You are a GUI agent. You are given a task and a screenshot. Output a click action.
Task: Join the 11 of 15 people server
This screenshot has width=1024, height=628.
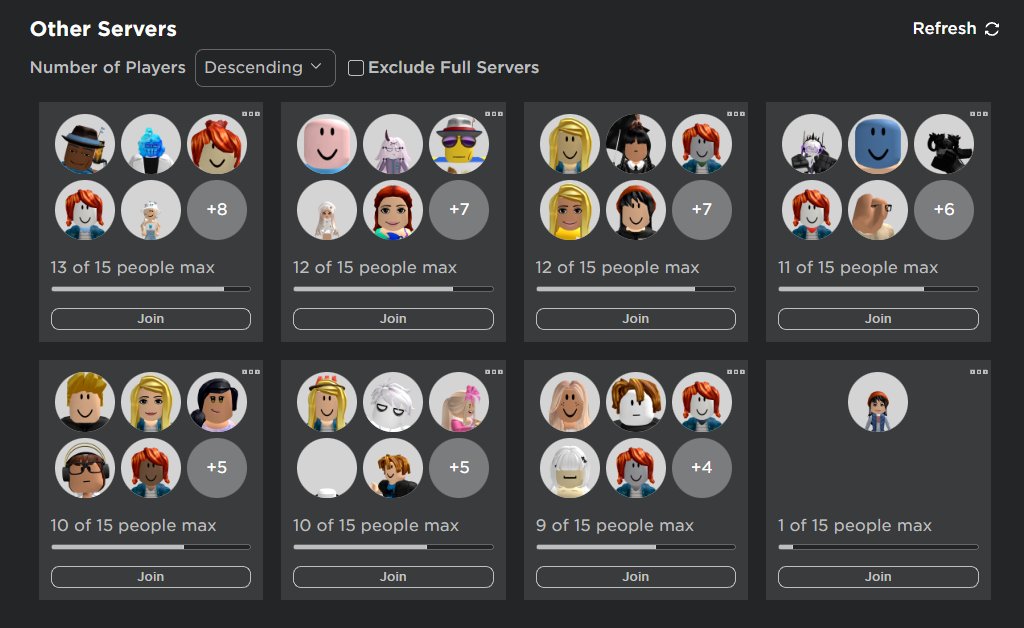pyautogui.click(x=878, y=319)
